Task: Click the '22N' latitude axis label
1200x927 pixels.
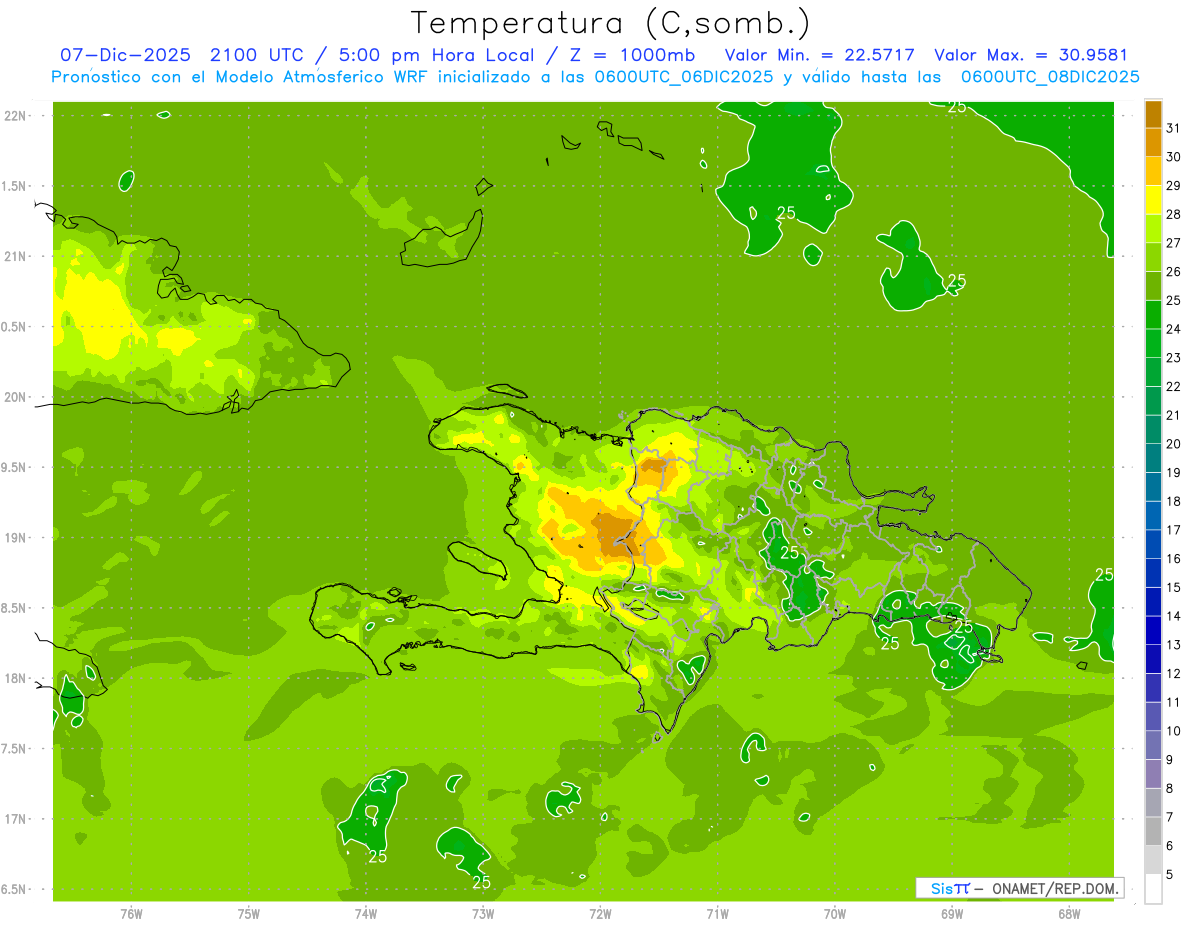Action: (x=15, y=116)
